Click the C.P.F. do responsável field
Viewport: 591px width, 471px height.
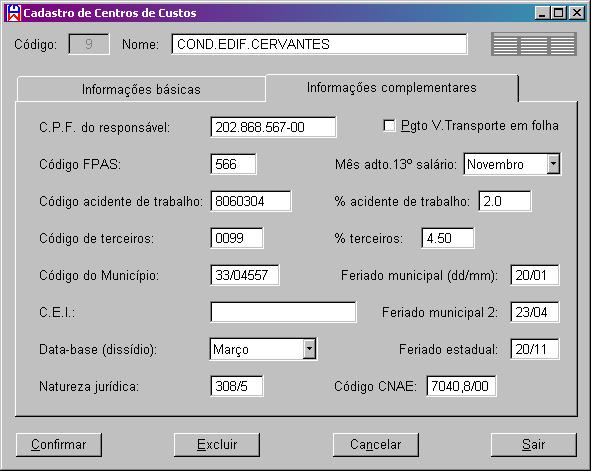click(x=273, y=127)
